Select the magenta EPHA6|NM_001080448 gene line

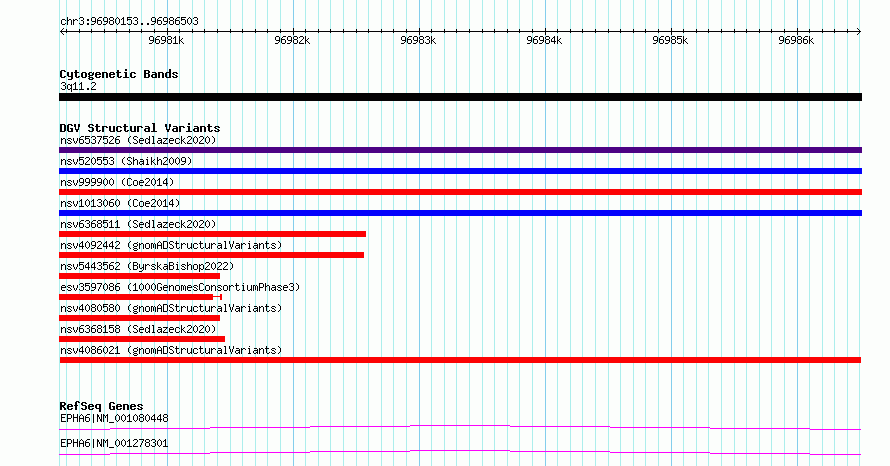pyautogui.click(x=460, y=427)
